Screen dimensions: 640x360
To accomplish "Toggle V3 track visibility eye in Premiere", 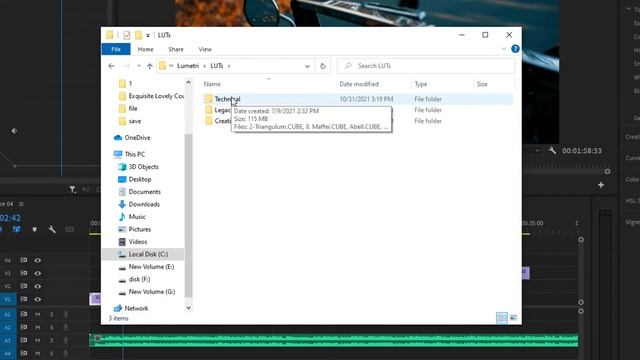I will 38,273.
